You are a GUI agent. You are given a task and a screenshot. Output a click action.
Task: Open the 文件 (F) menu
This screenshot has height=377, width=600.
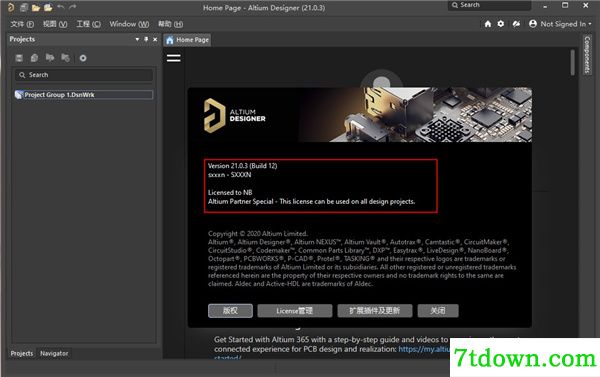[22, 24]
